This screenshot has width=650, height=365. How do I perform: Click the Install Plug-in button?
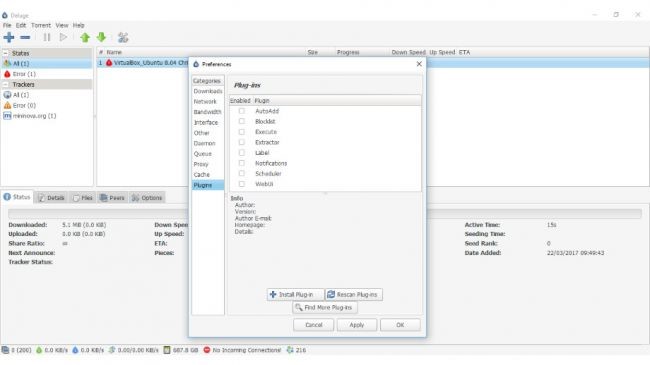(x=296, y=294)
